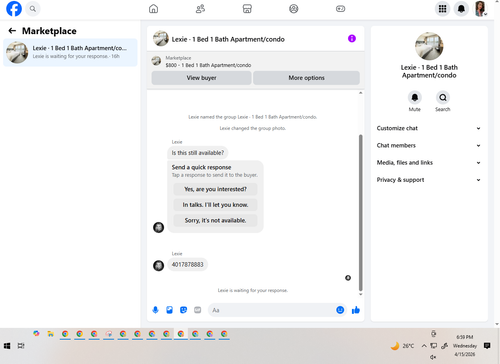Show hidden tray icons chevron
The image size is (500, 364).
tap(424, 346)
